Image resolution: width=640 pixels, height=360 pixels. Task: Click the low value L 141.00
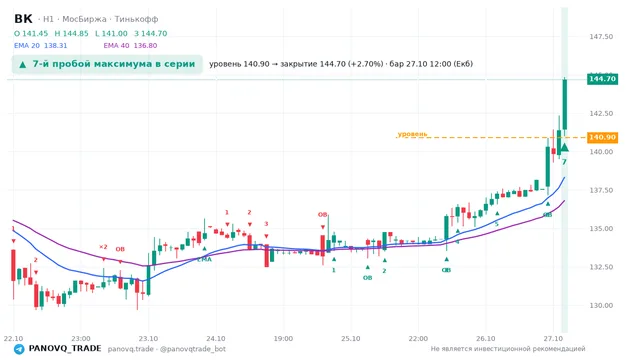coord(111,33)
